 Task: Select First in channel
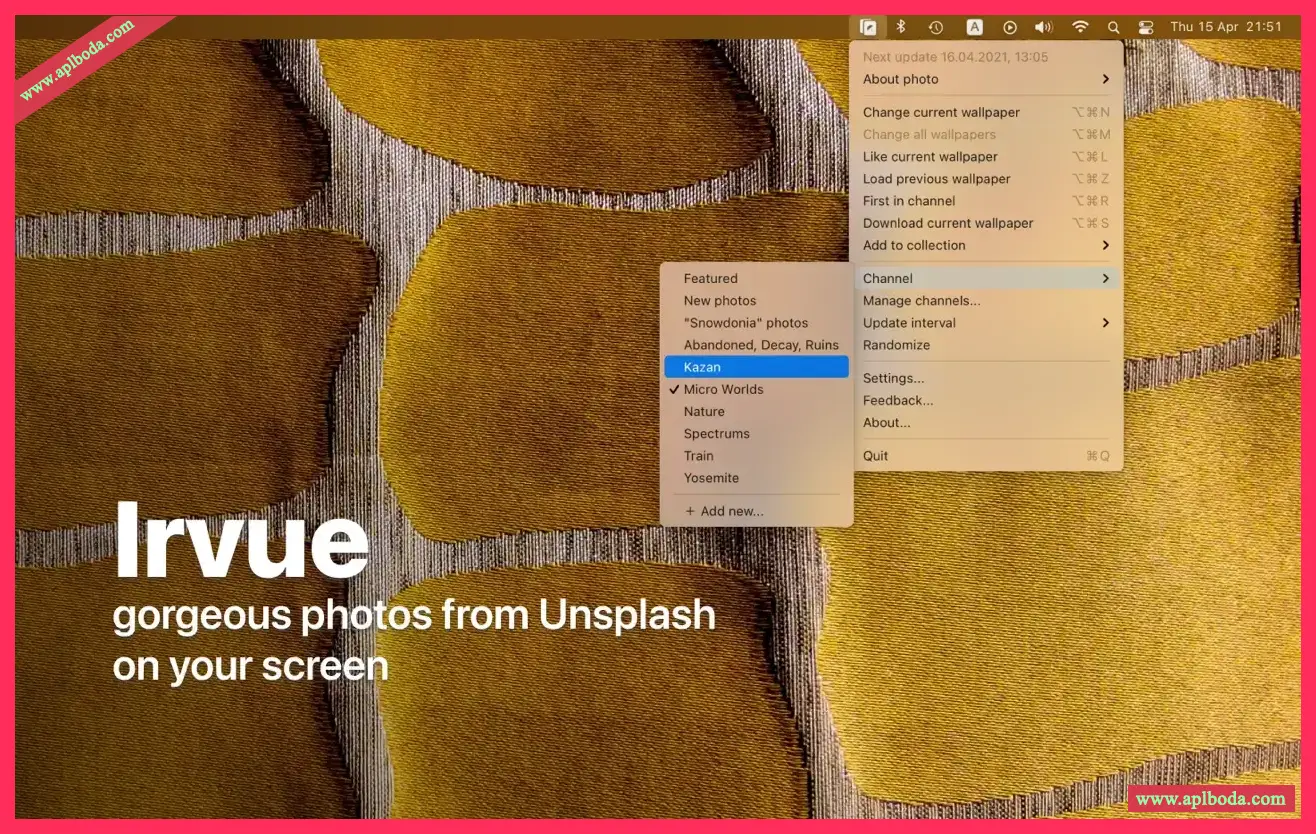(x=986, y=201)
